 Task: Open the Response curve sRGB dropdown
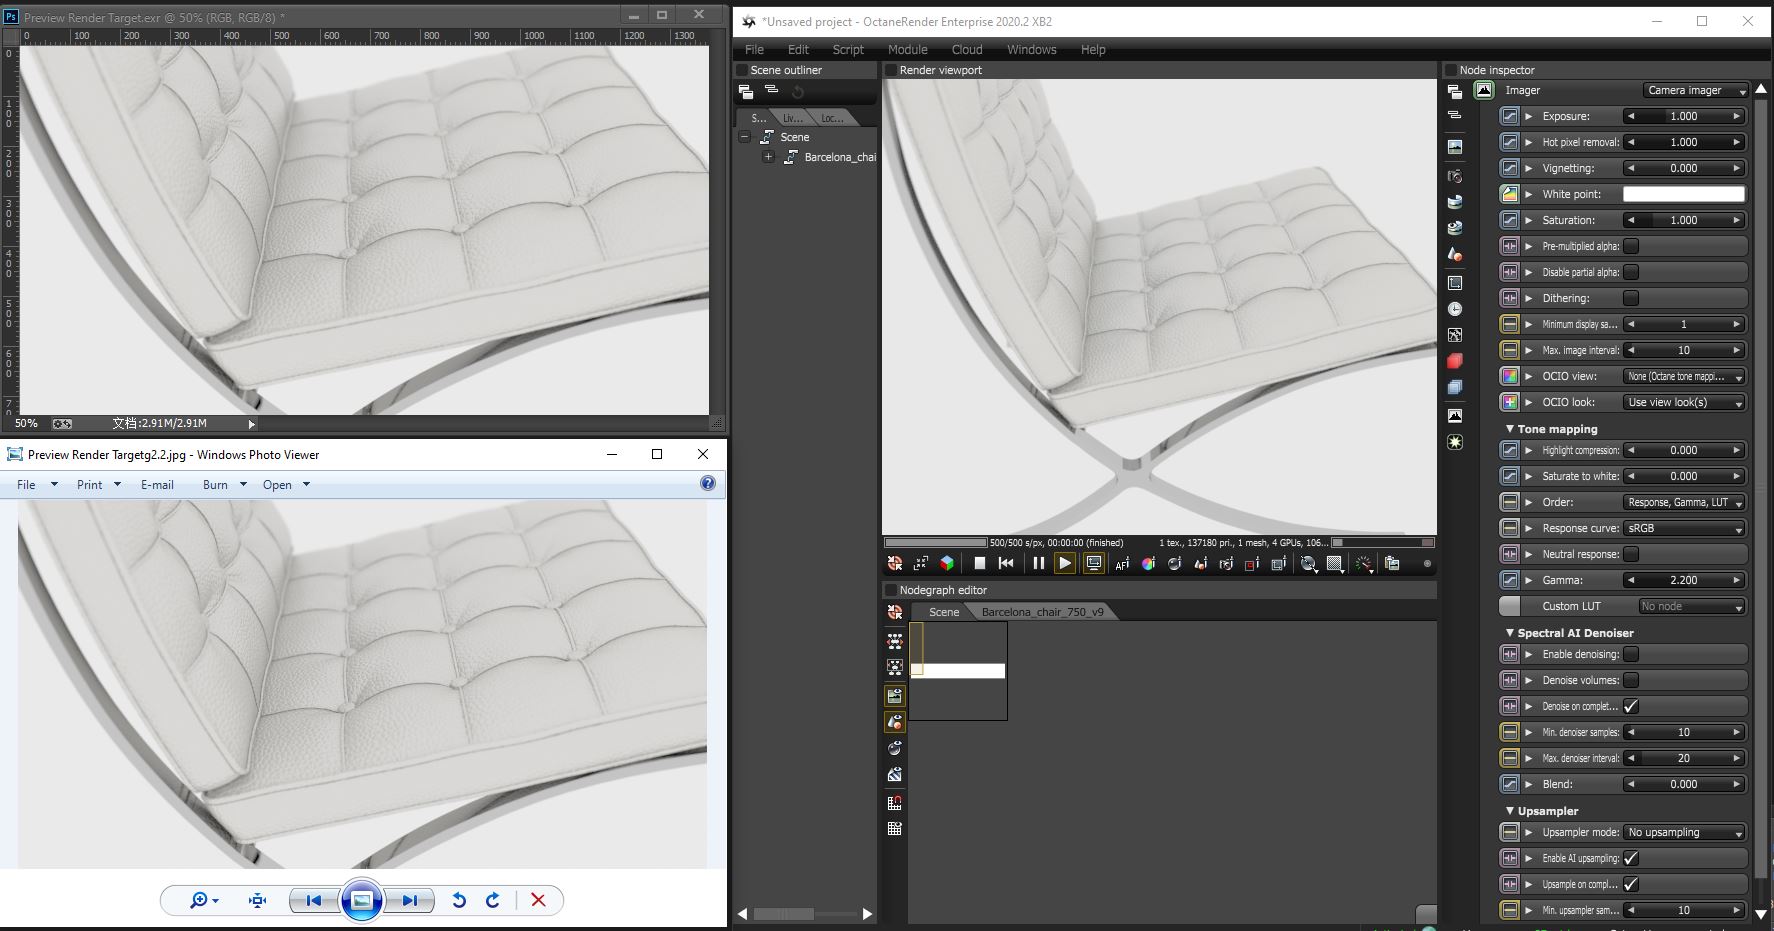point(1684,528)
